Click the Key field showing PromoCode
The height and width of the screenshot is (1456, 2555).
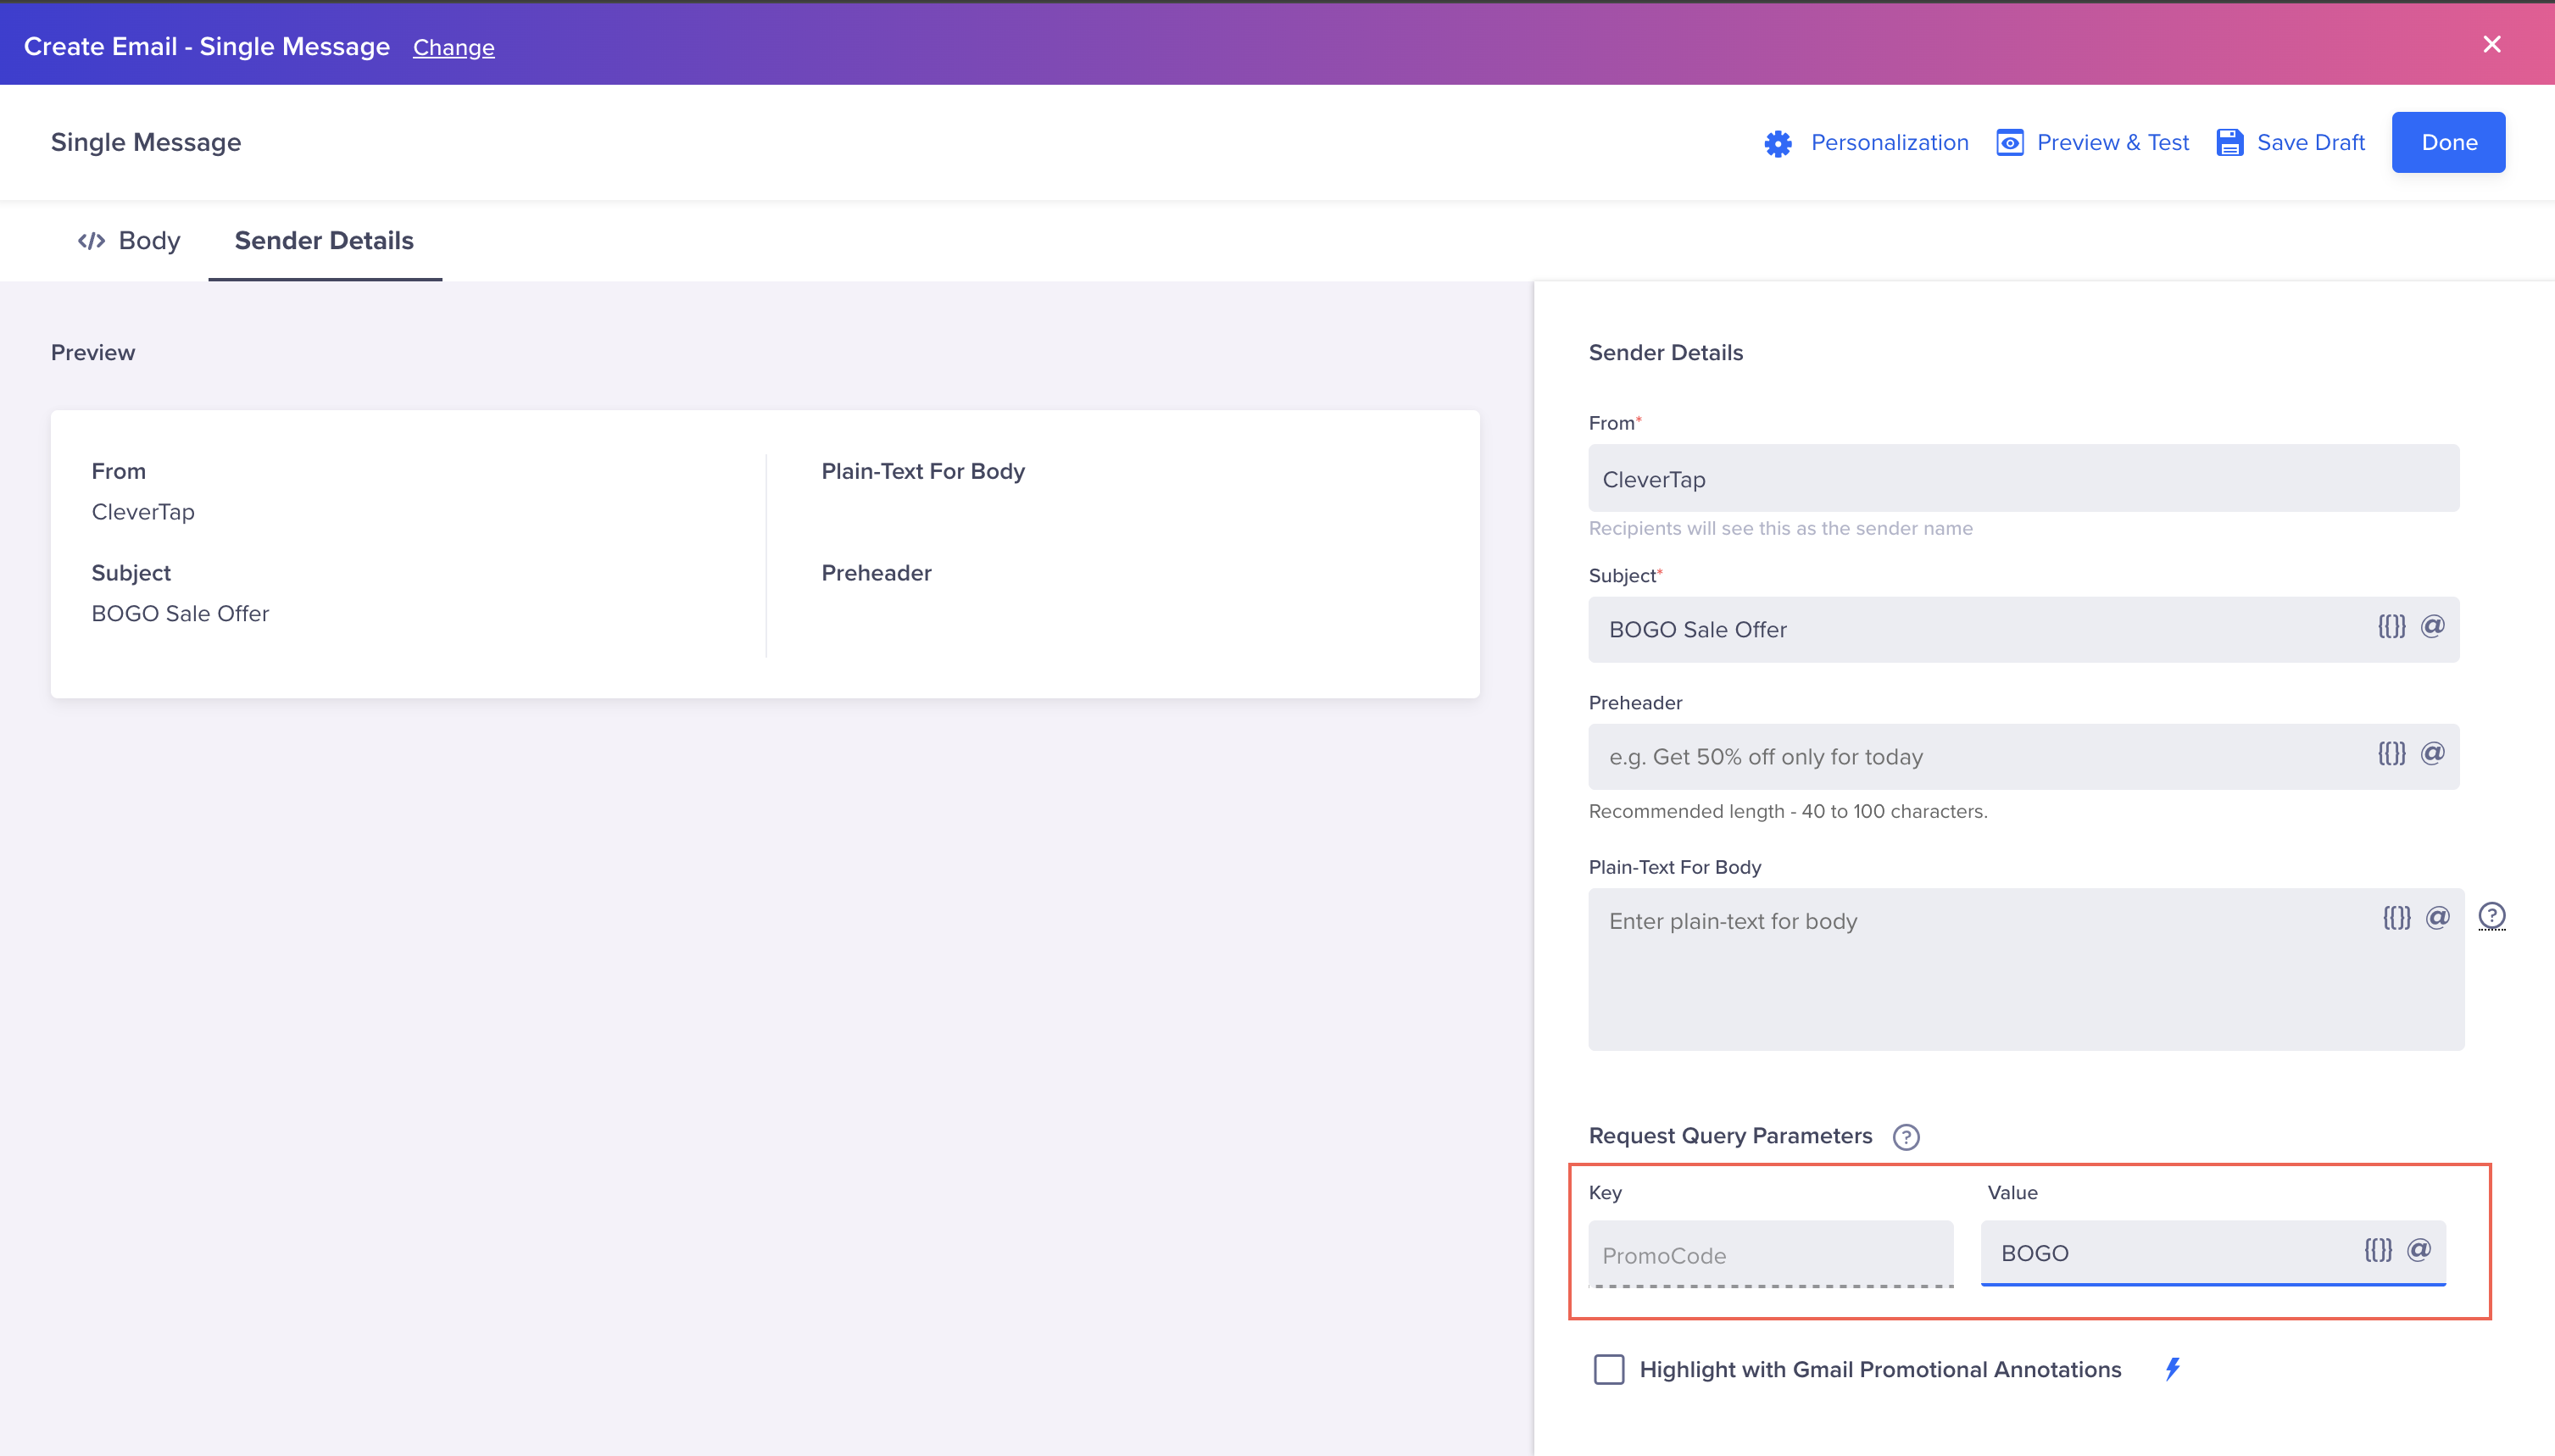tap(1770, 1255)
